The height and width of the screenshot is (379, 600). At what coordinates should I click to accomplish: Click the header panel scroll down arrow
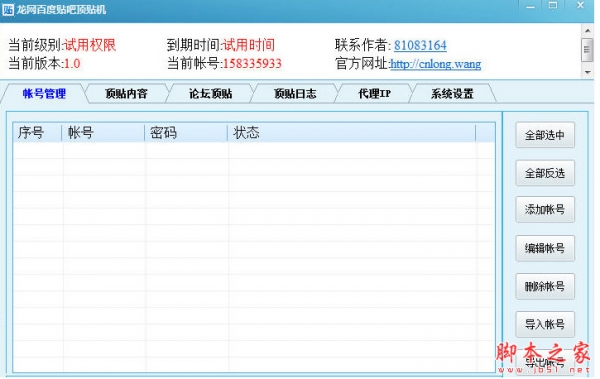pos(587,72)
